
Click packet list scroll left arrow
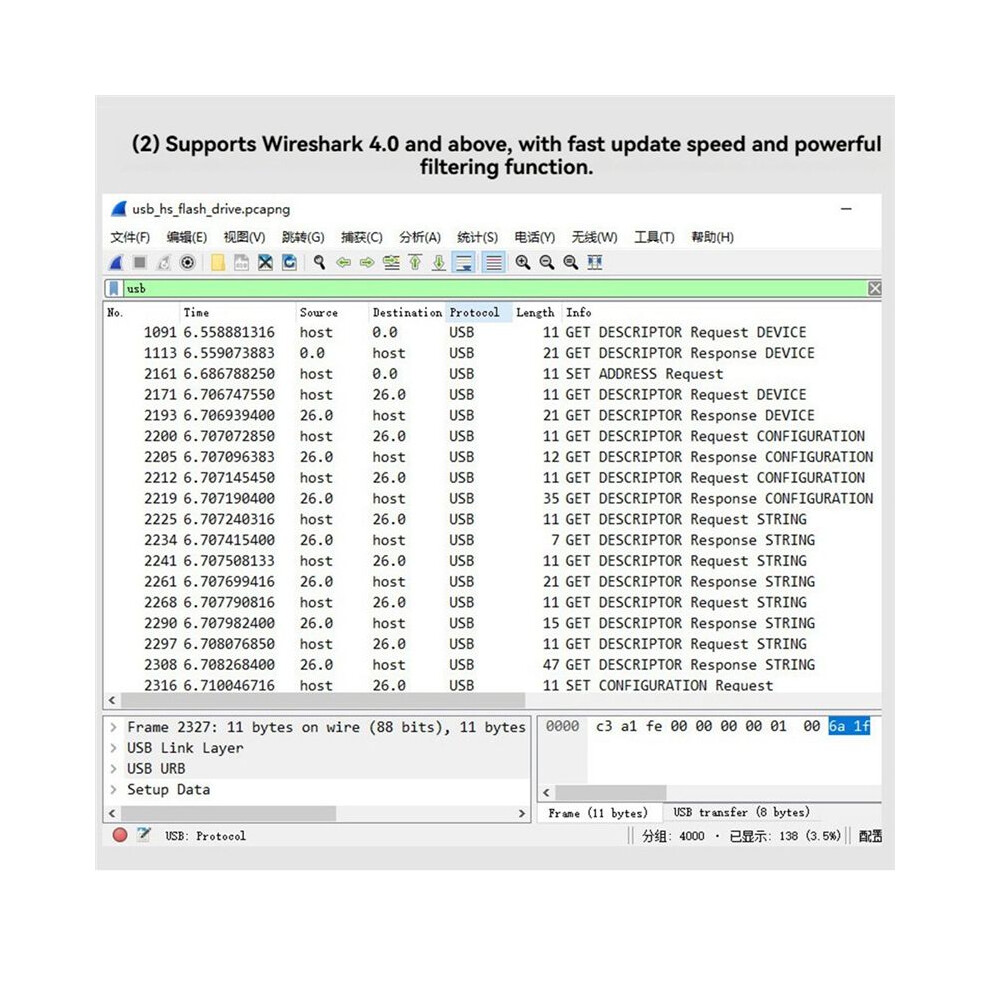(112, 700)
